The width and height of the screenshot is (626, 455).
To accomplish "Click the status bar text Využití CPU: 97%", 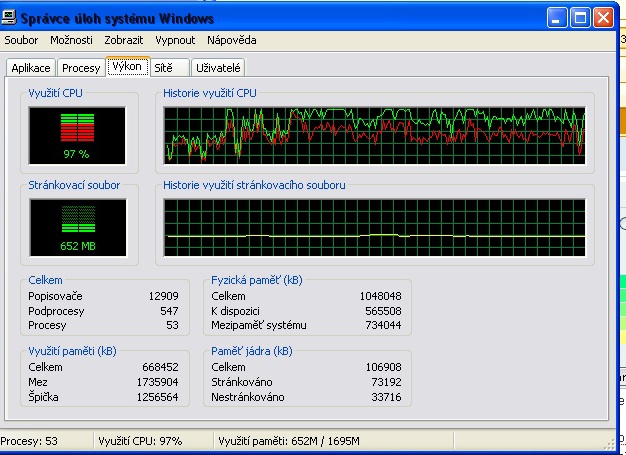I will pos(140,441).
